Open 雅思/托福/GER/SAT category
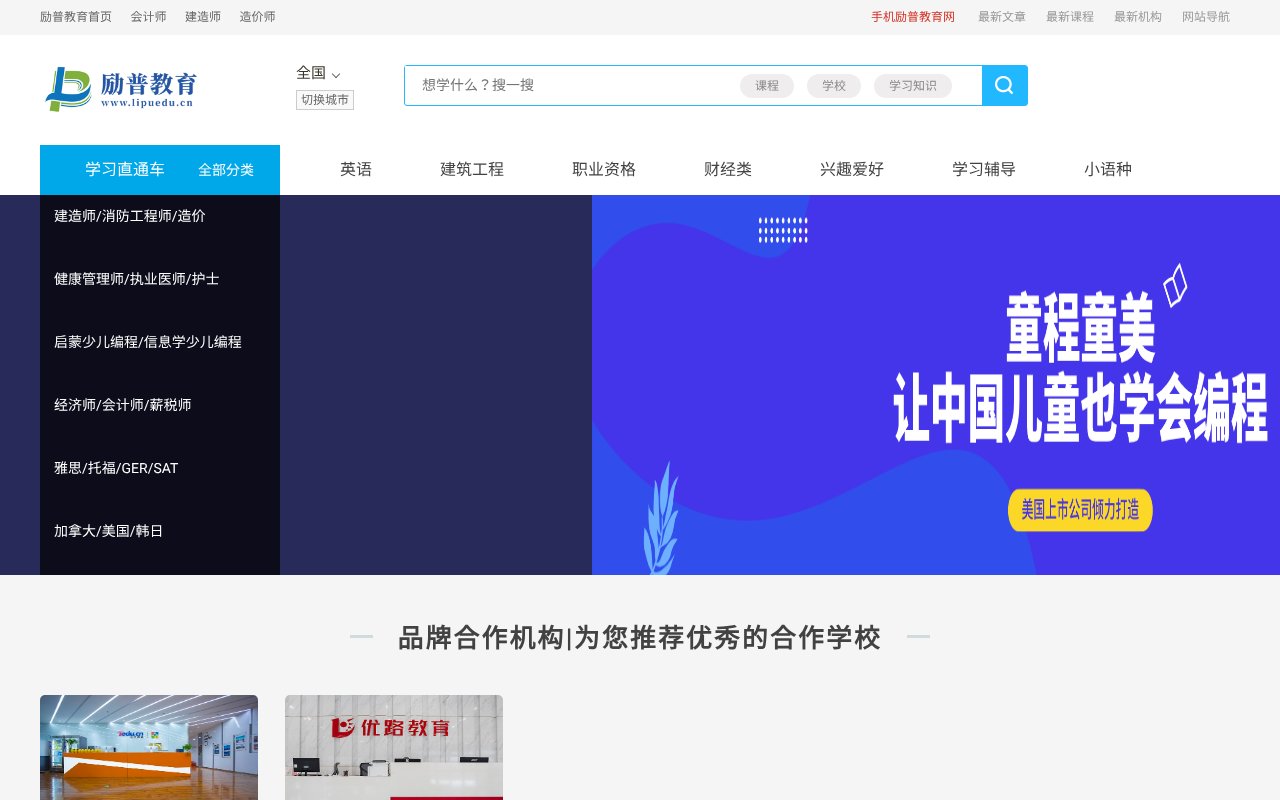 click(x=116, y=468)
